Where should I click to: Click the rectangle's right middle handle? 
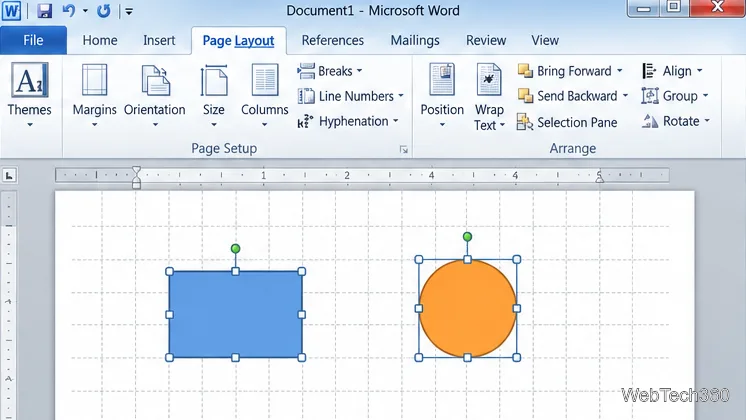point(302,314)
